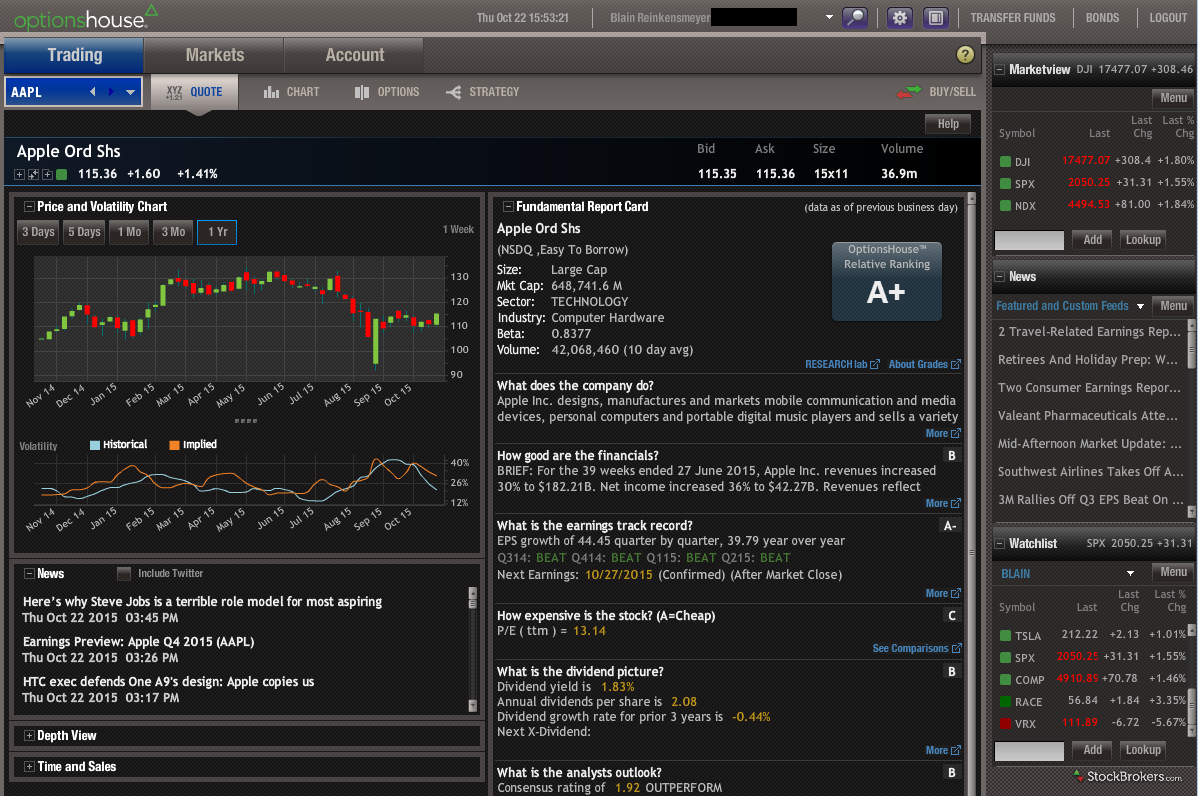
Task: Click the arrows icon under Apple Ord Shs
Action: pyautogui.click(x=33, y=174)
